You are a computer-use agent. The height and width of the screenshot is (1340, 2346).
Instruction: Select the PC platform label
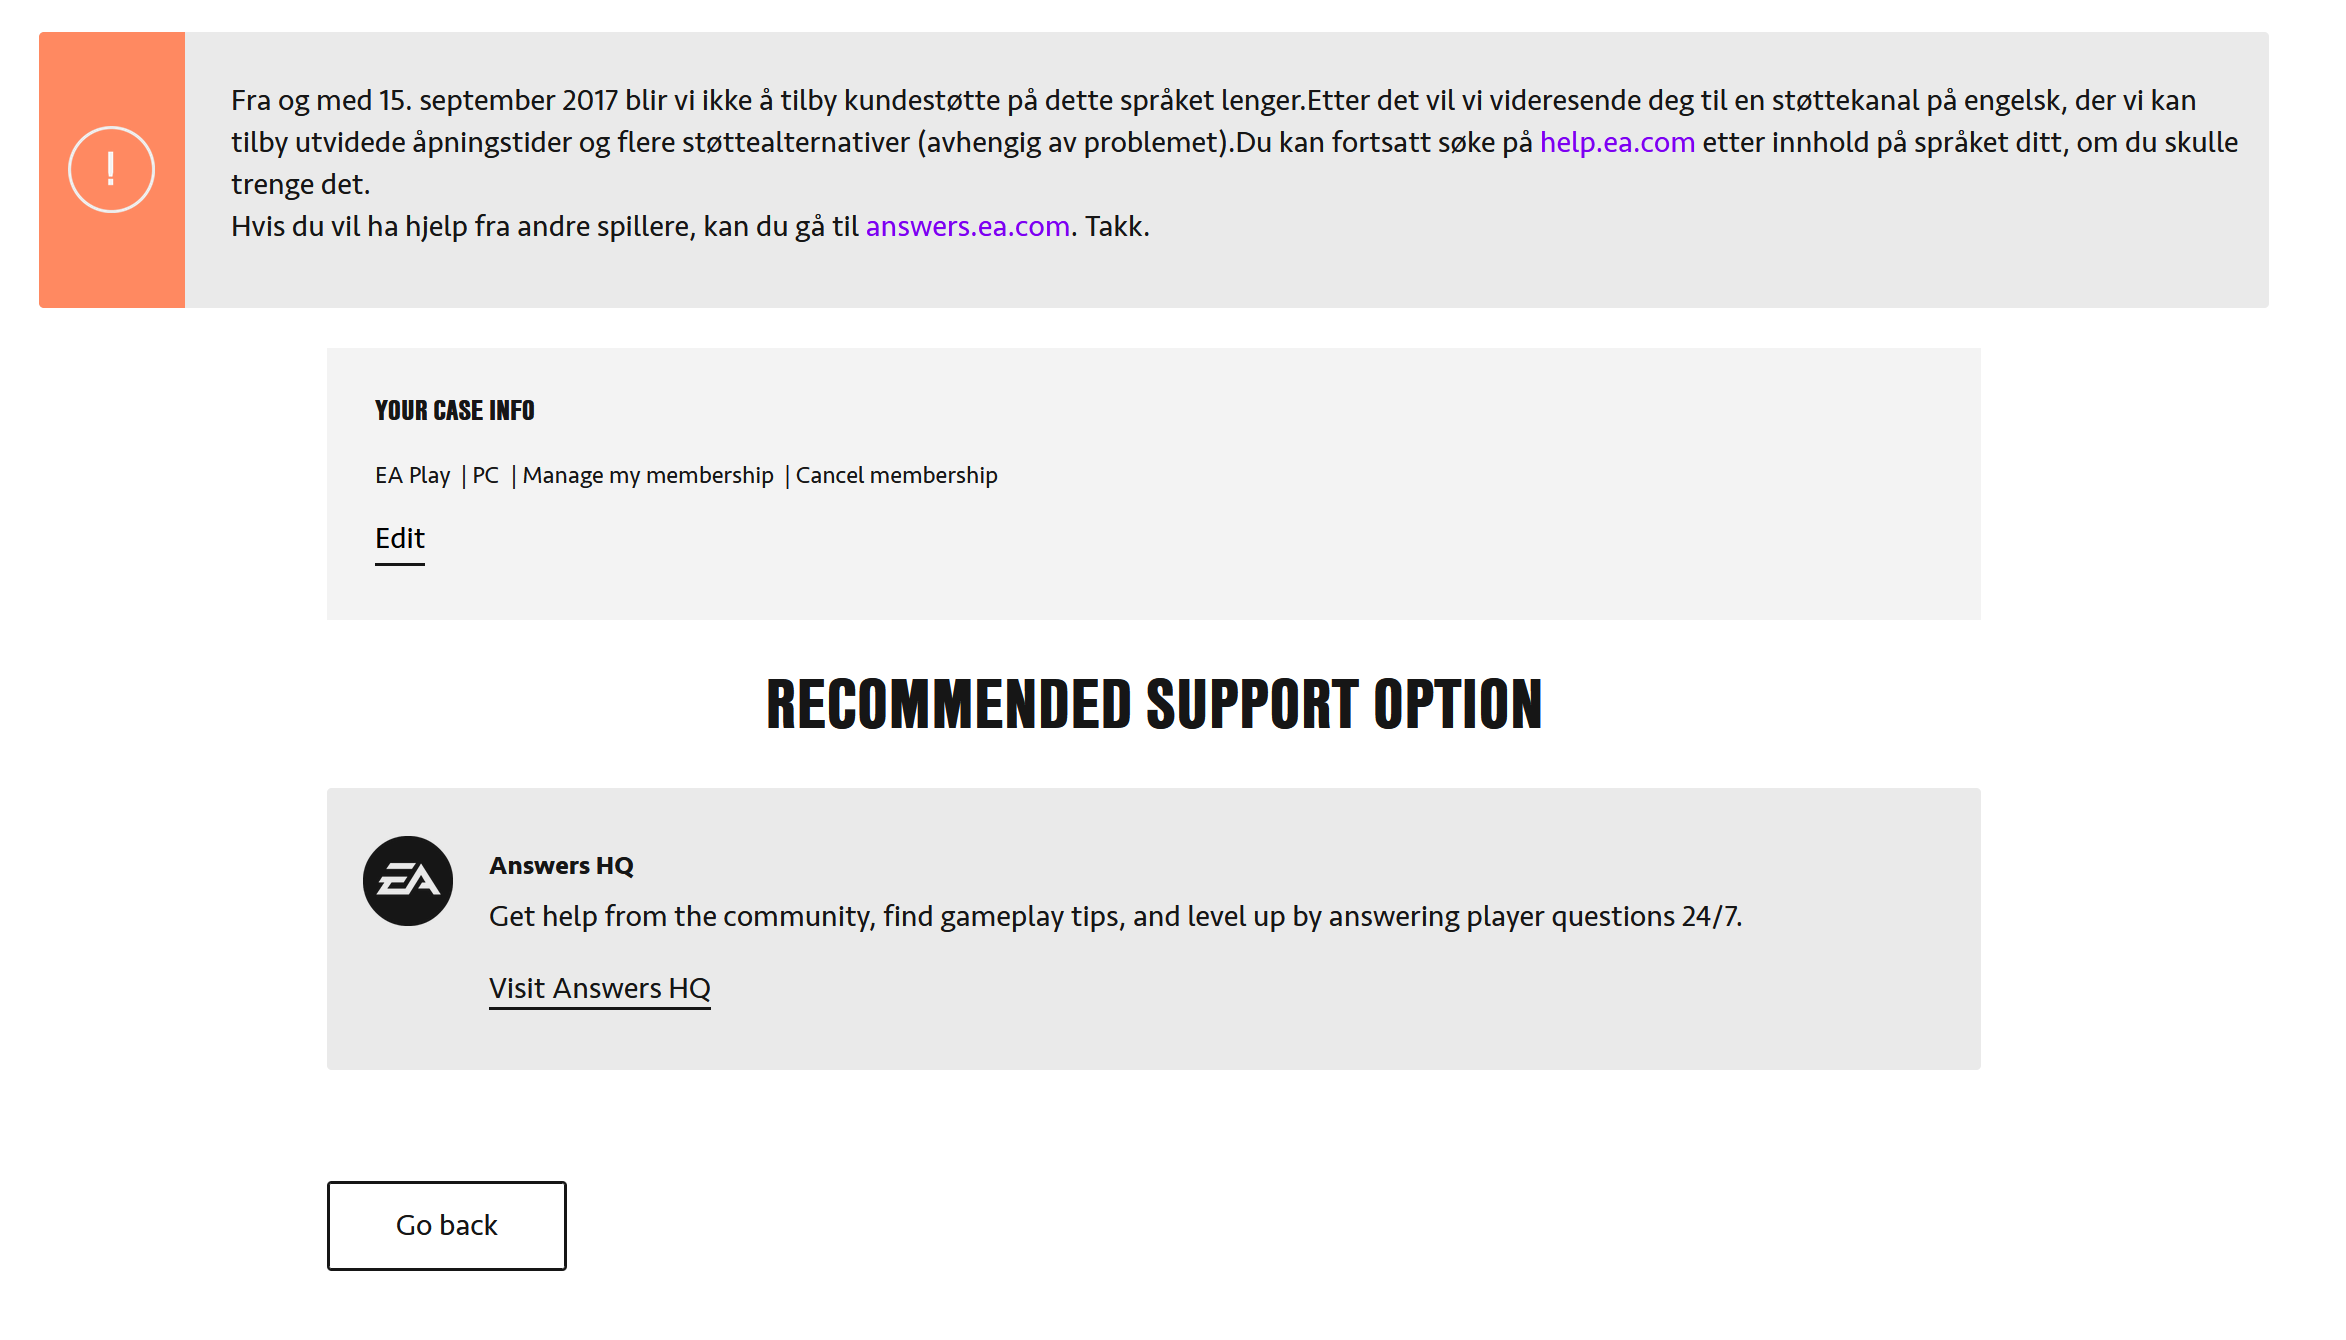[485, 475]
